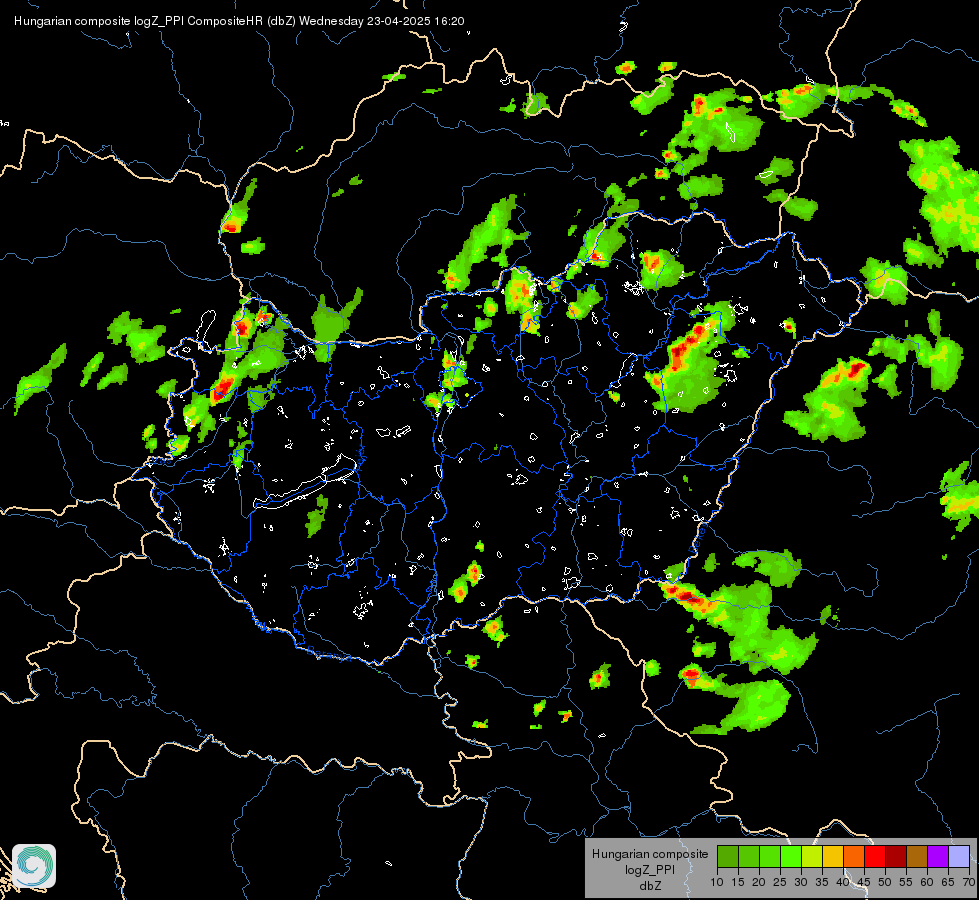Click the 40–45 dBZ orange swatch
979x900 pixels.
[x=854, y=856]
